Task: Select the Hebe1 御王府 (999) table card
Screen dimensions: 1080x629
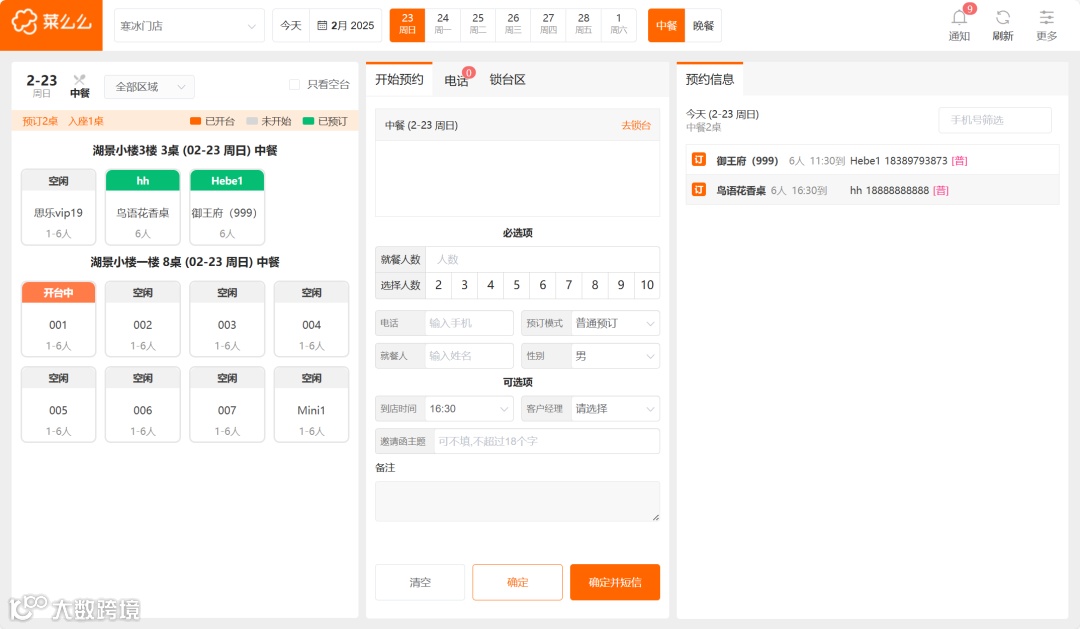Action: (x=227, y=207)
